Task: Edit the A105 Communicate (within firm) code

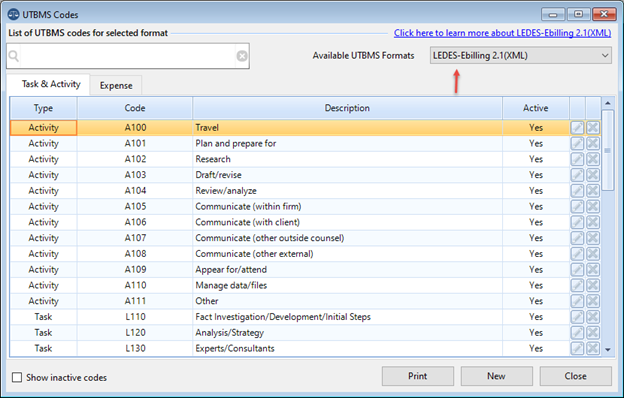Action: pos(577,207)
